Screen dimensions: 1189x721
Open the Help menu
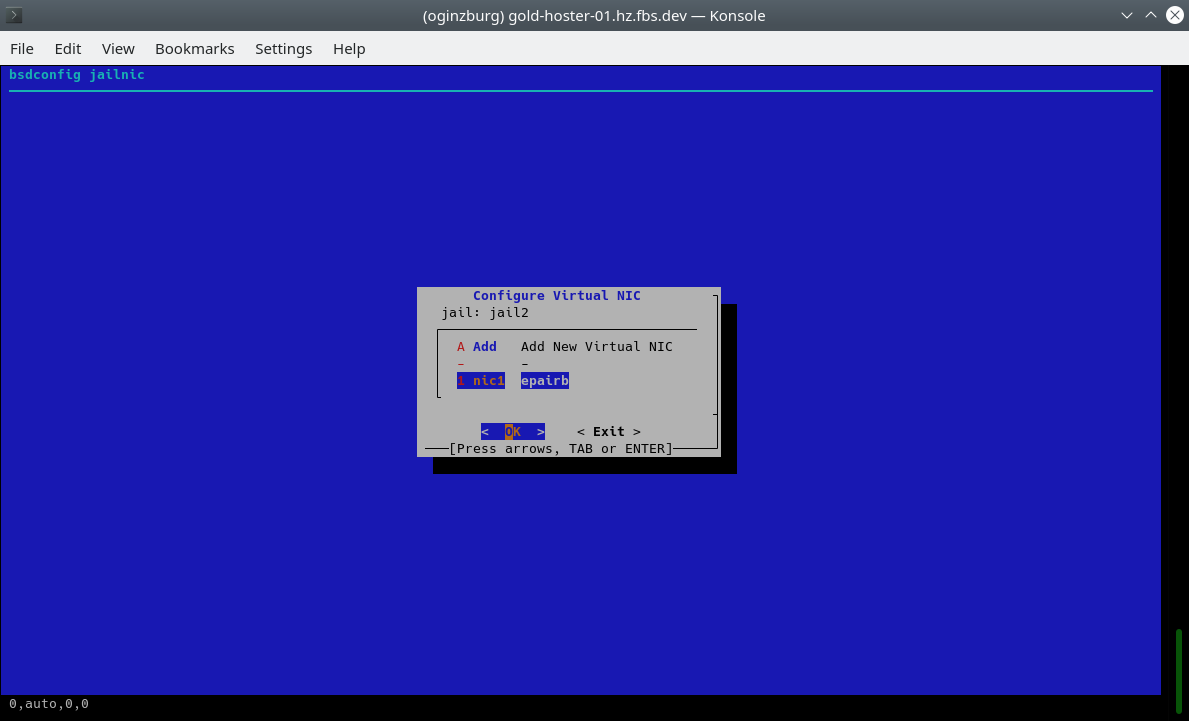click(349, 49)
